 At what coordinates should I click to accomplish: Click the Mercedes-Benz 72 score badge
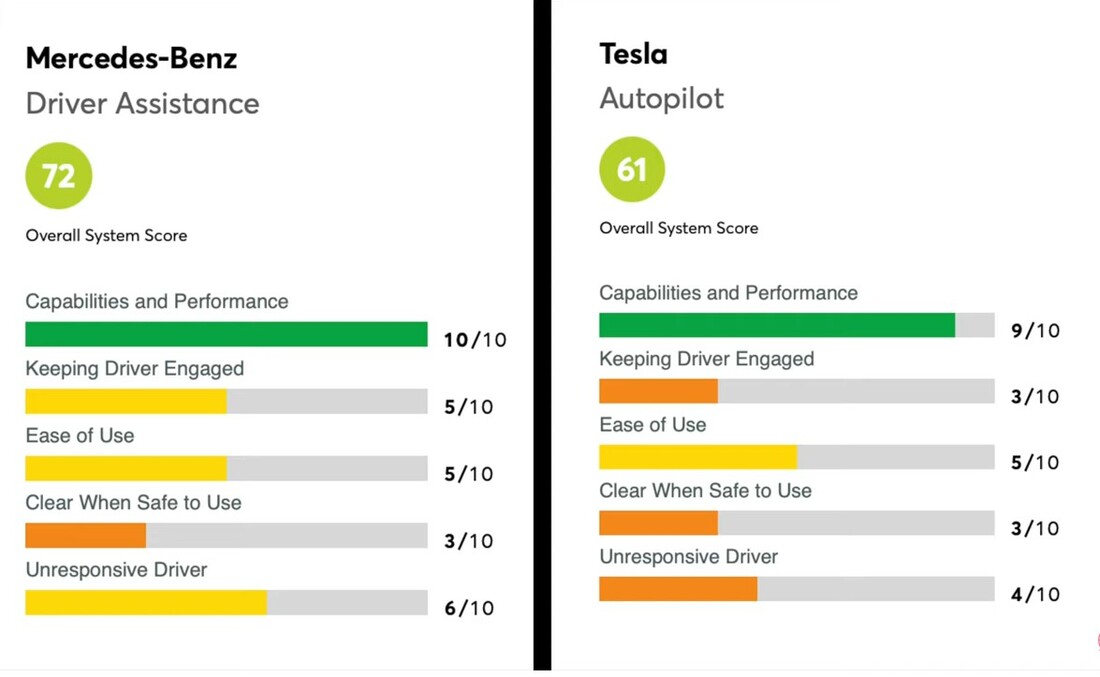pos(58,176)
